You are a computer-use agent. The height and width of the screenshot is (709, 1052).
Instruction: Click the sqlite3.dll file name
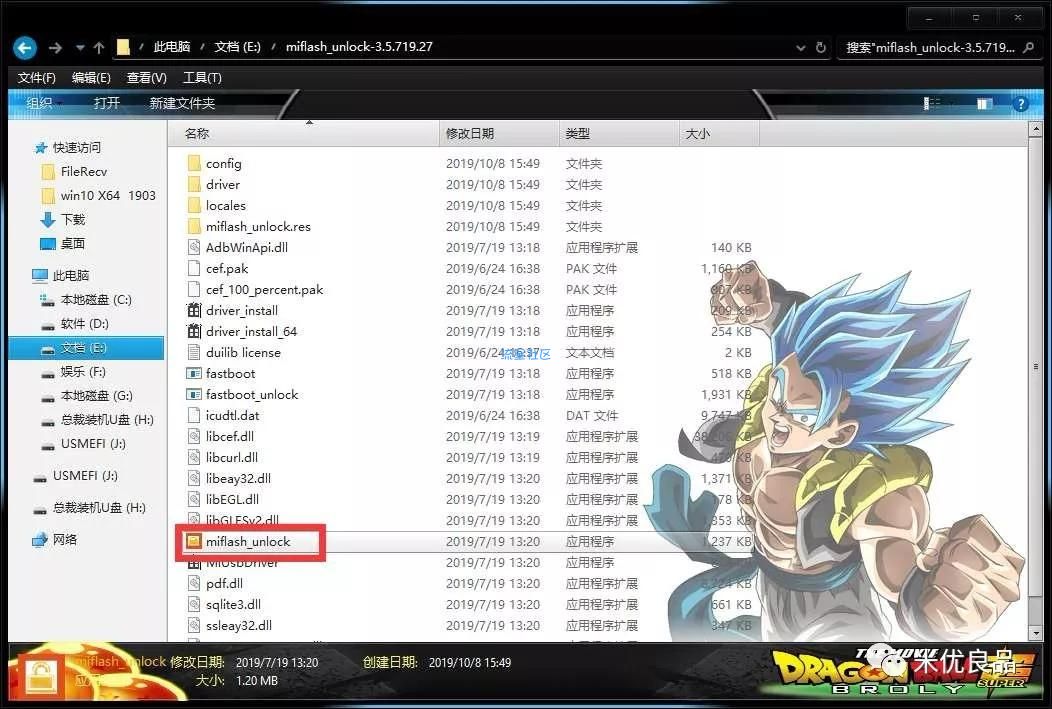pos(233,604)
